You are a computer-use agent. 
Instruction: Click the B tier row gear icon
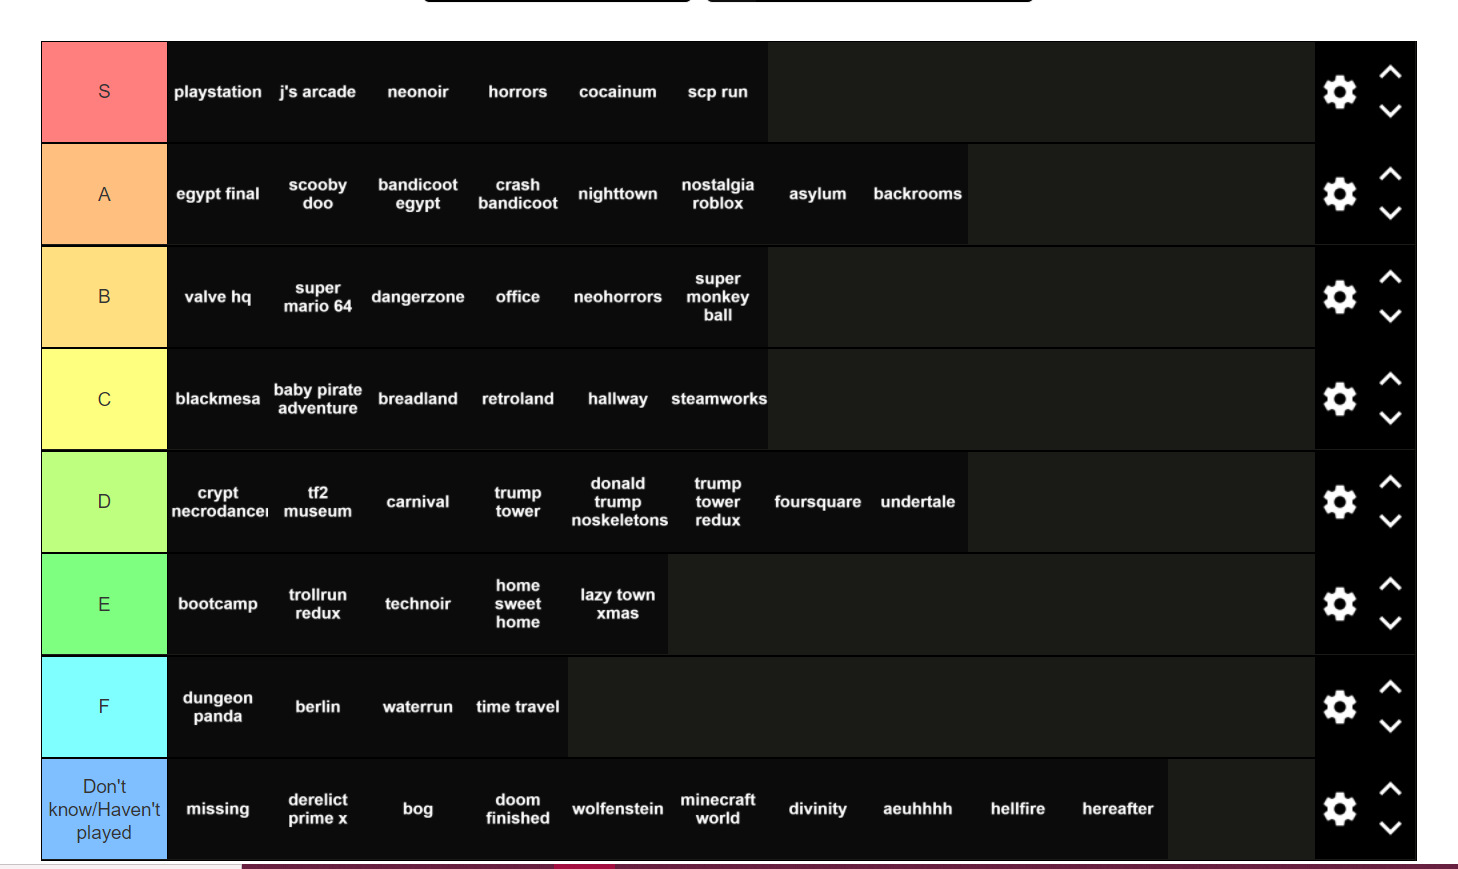pos(1339,297)
